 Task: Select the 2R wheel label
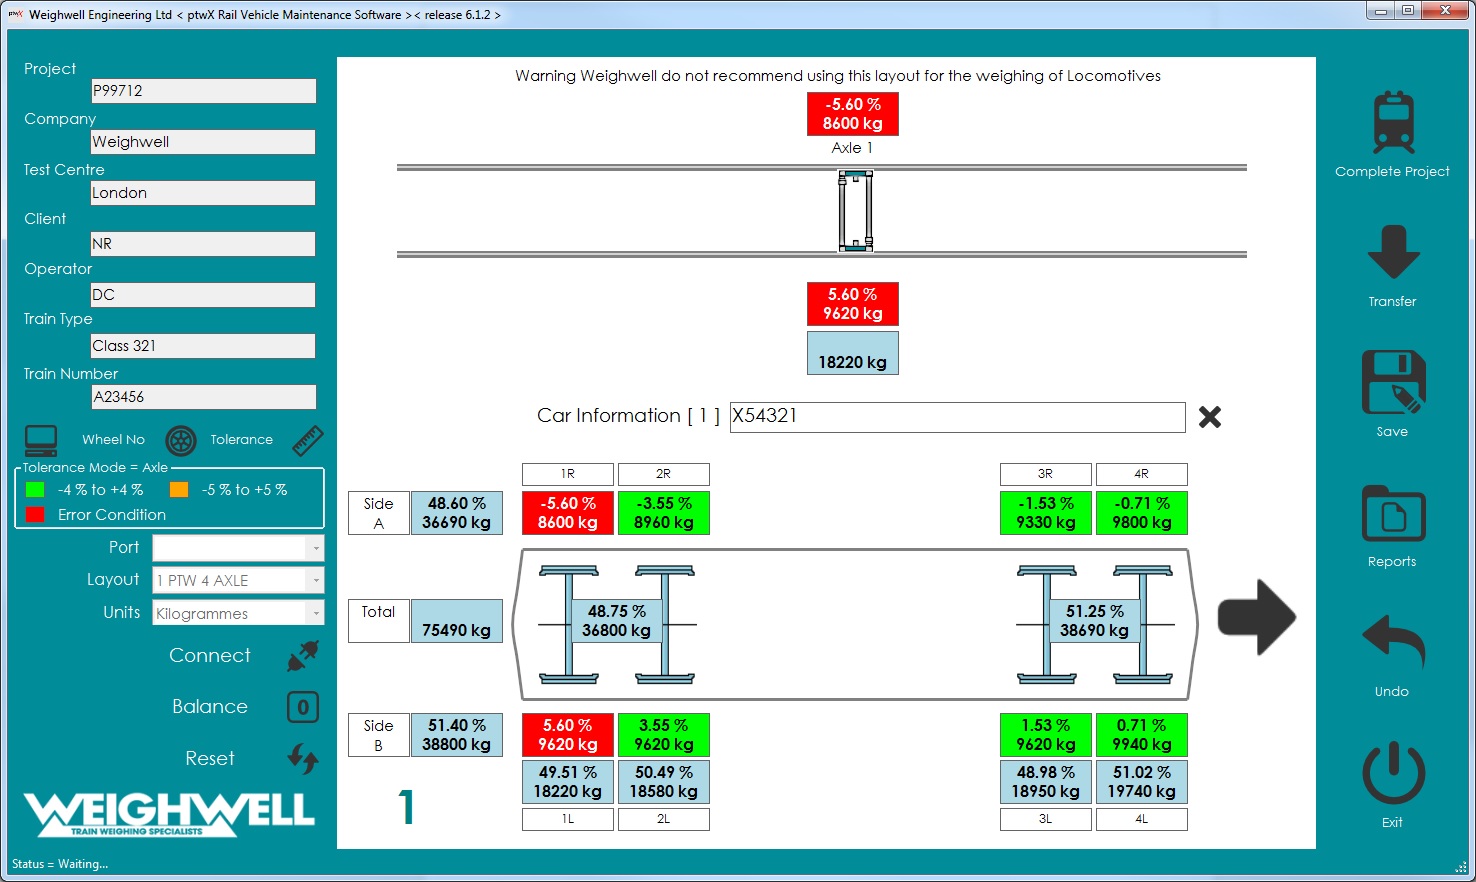tap(664, 474)
